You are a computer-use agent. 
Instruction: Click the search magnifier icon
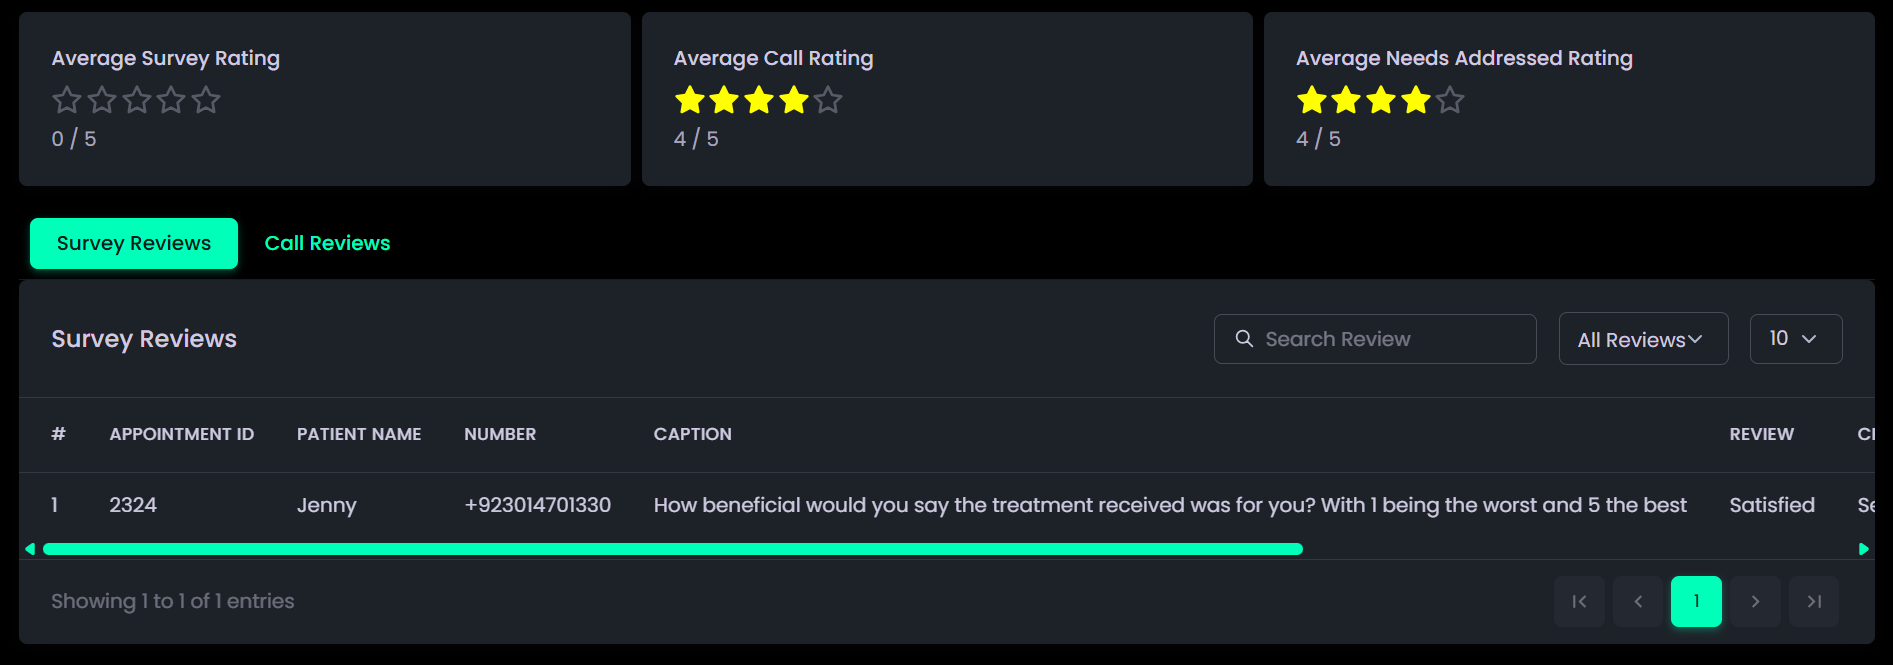[x=1244, y=339]
